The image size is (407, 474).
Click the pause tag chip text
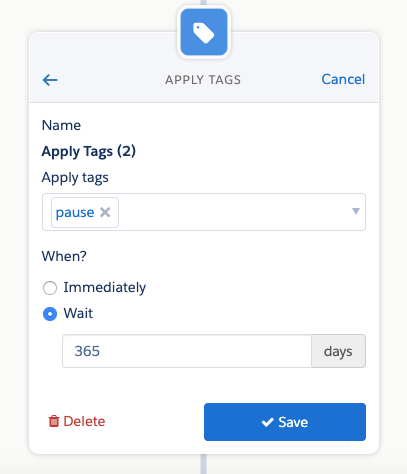click(x=75, y=213)
